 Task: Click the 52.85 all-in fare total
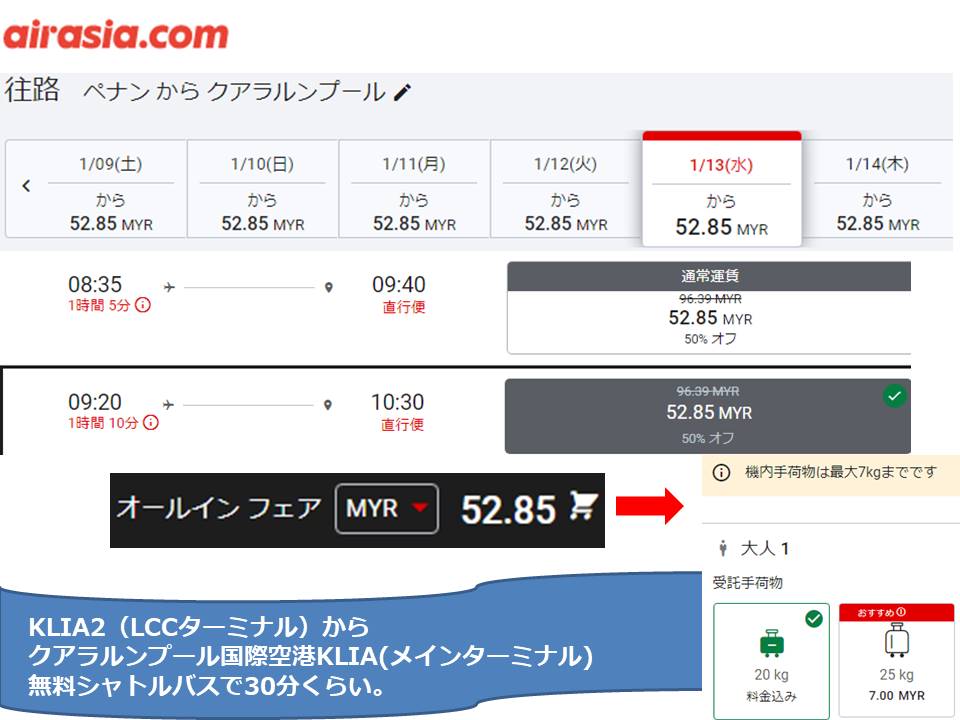pyautogui.click(x=508, y=509)
